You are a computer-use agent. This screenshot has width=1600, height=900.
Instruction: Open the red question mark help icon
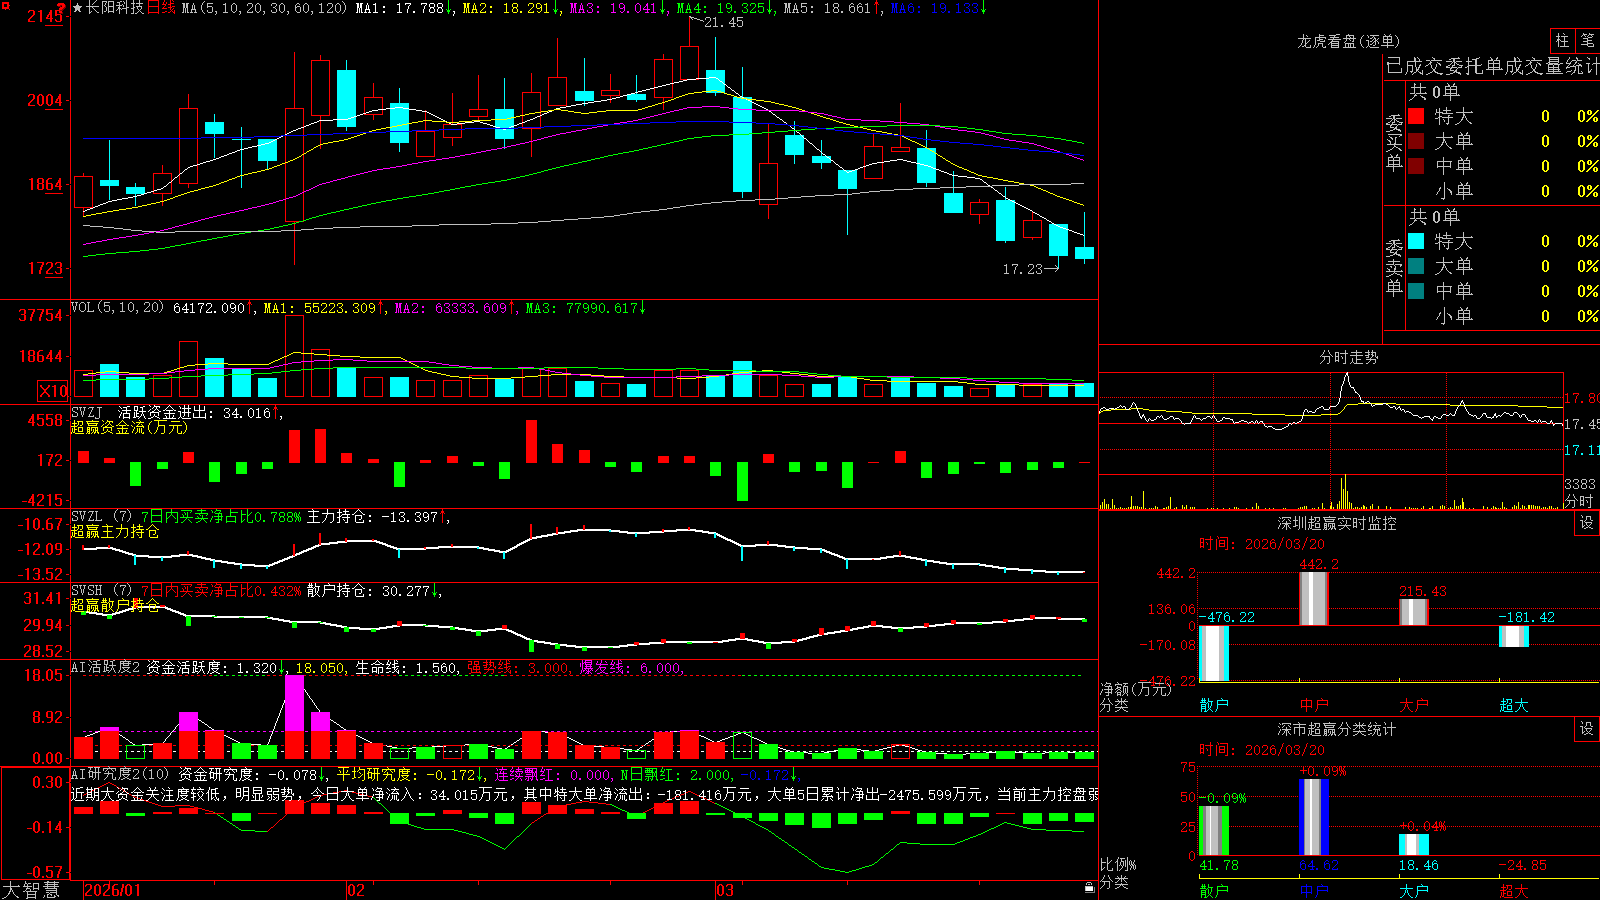tap(61, 7)
